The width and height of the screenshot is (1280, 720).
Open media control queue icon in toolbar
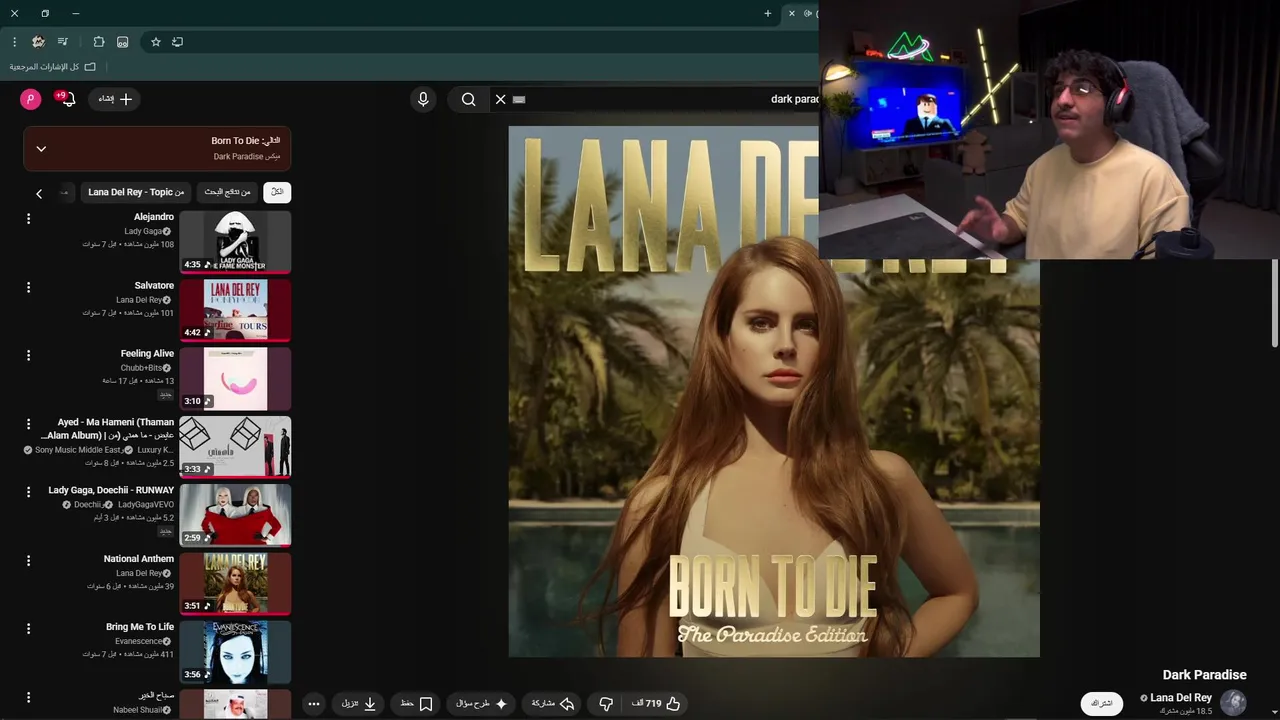[63, 42]
